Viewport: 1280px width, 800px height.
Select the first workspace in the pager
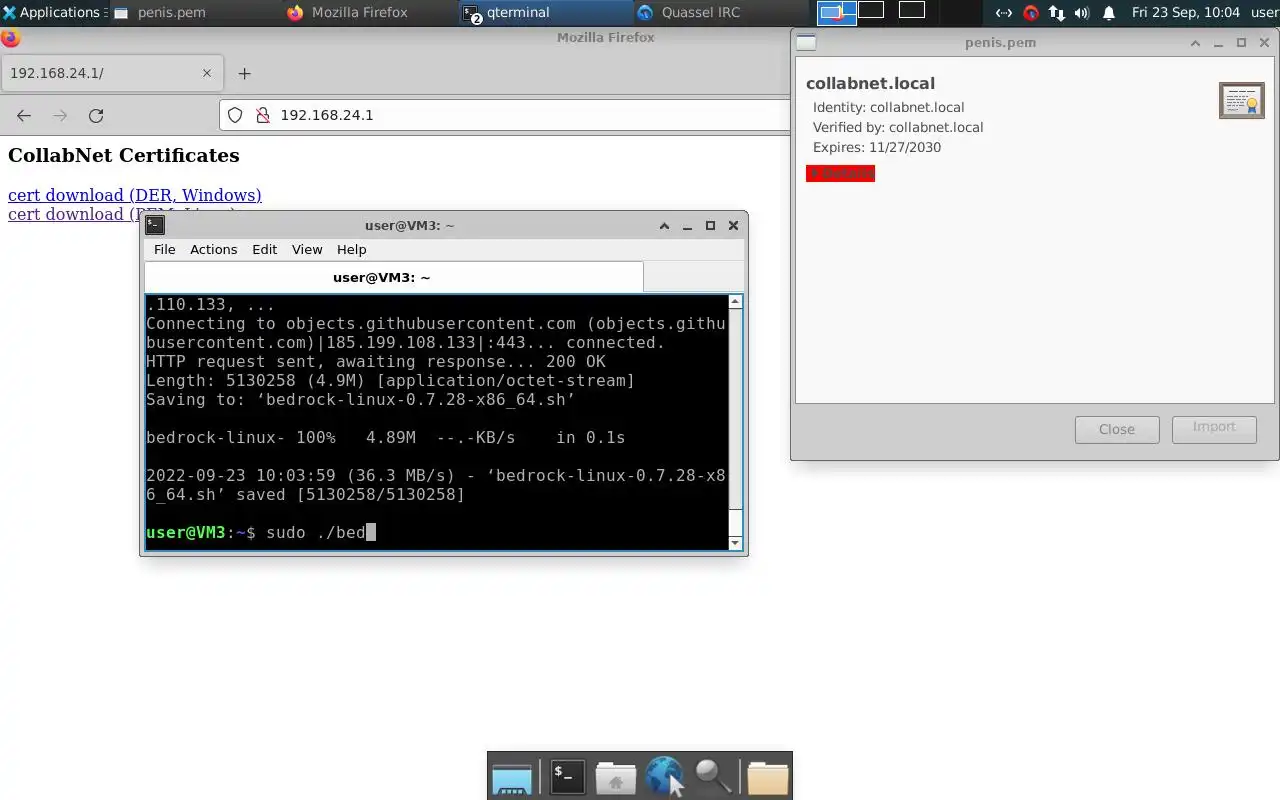(x=836, y=13)
